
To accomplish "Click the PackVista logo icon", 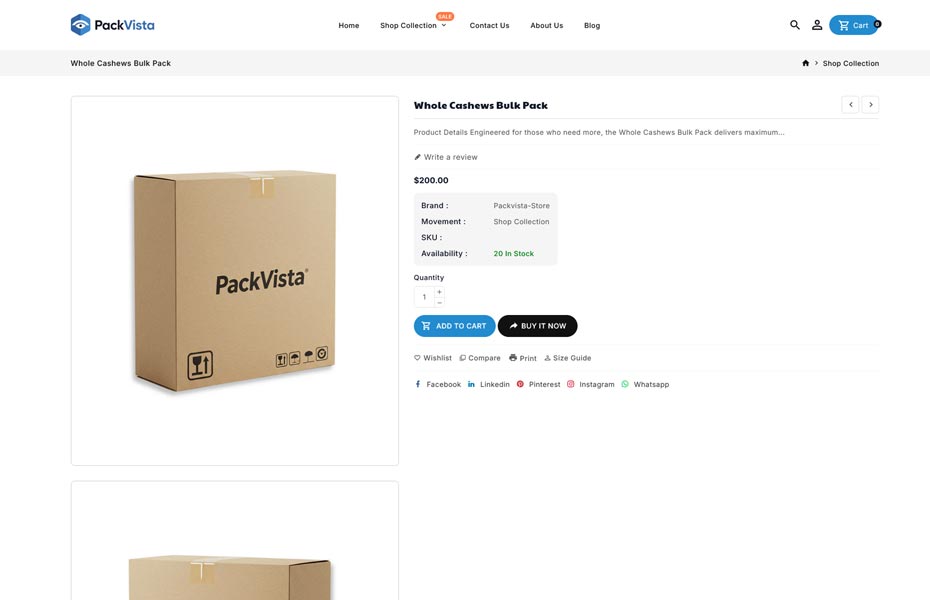I will click(81, 25).
